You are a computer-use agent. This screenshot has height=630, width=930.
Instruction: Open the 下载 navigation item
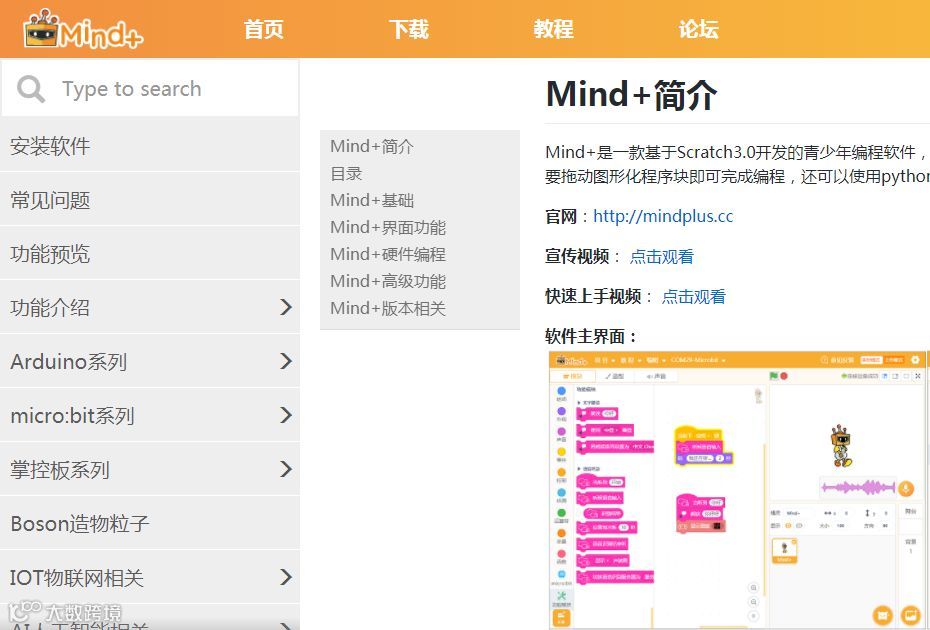tap(409, 29)
